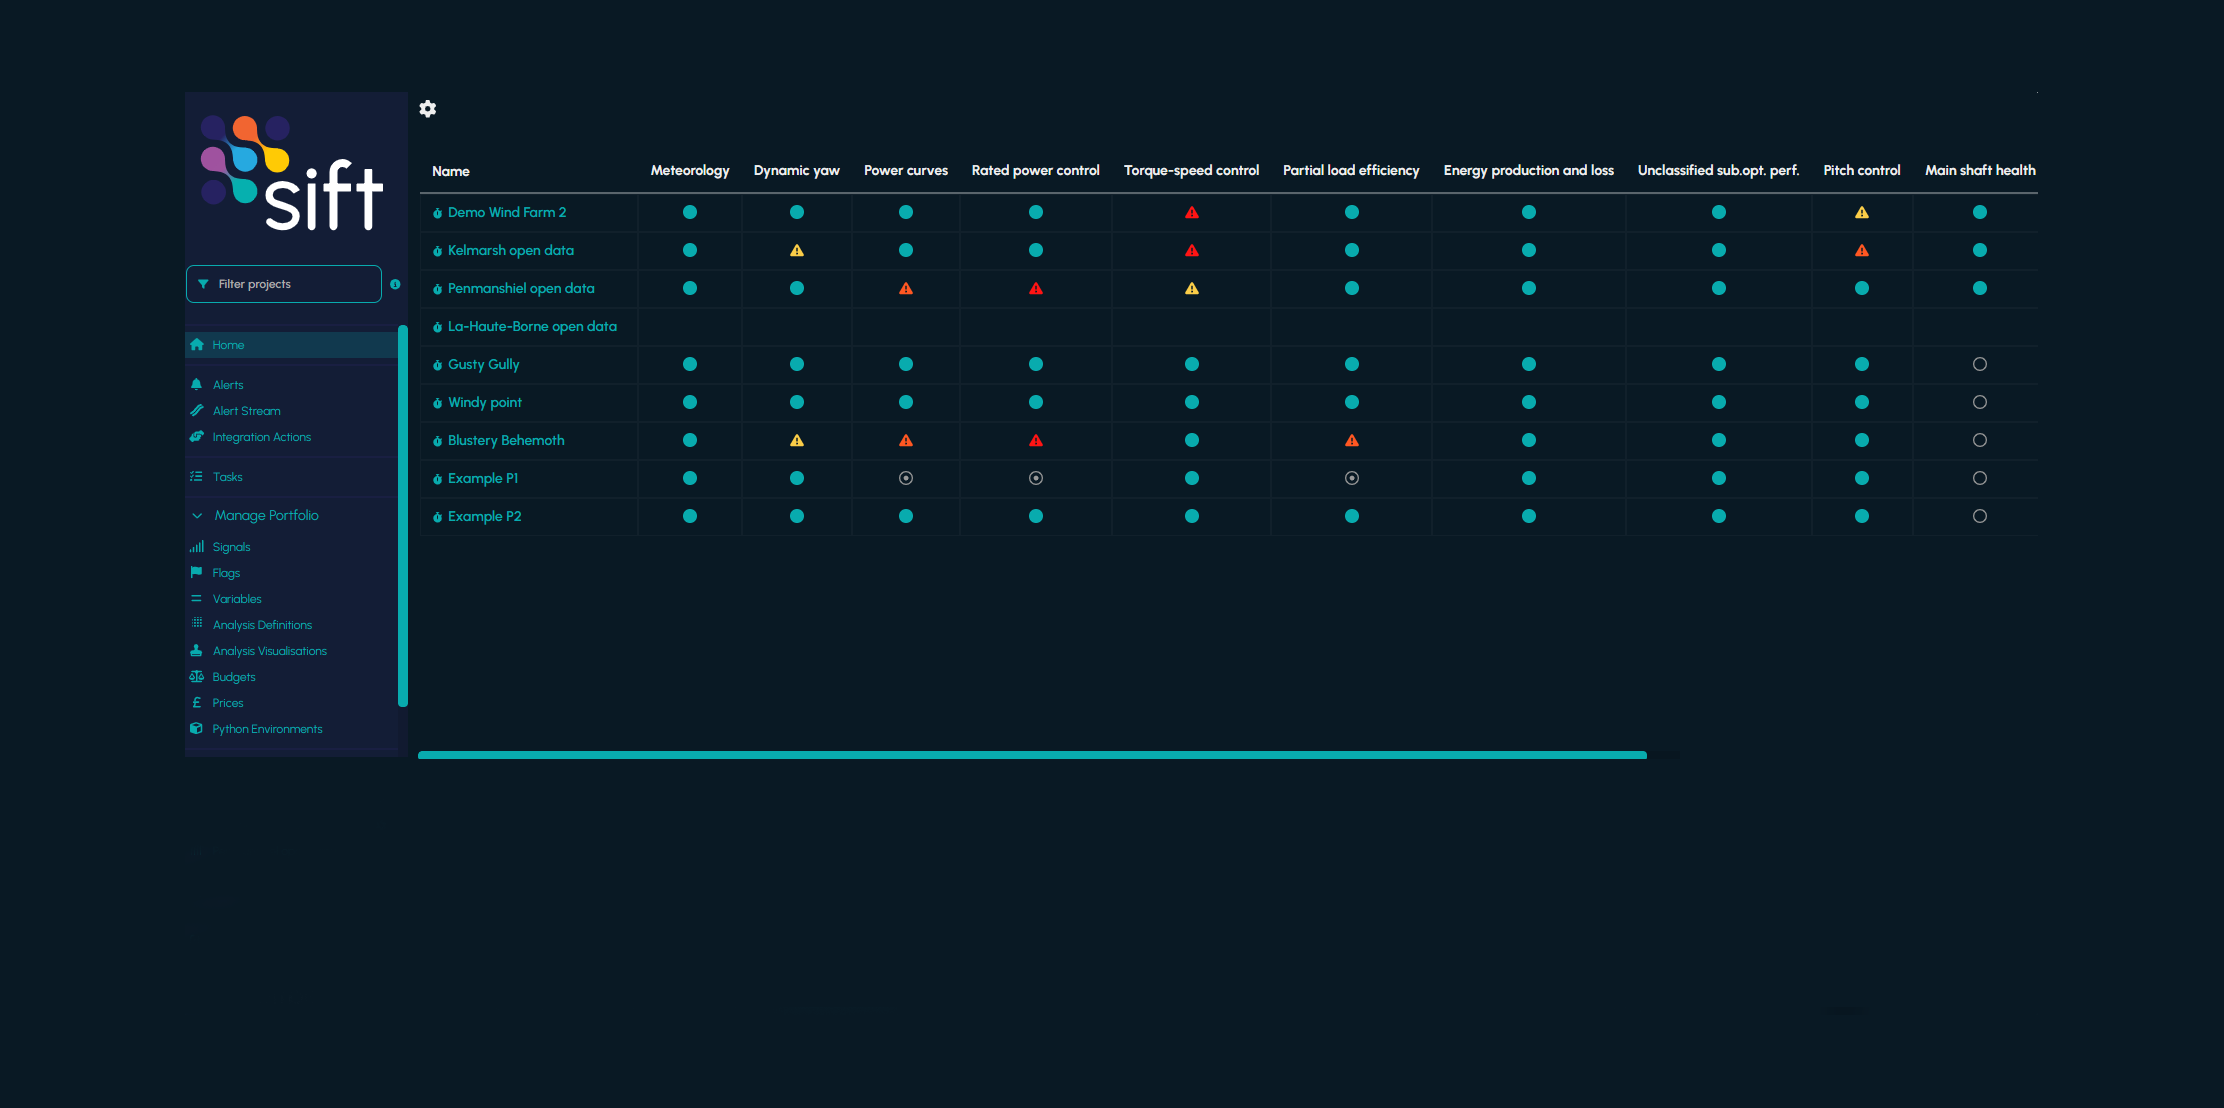Click the Integration Actions icon
Screen dimensions: 2224x1108
pyautogui.click(x=197, y=437)
